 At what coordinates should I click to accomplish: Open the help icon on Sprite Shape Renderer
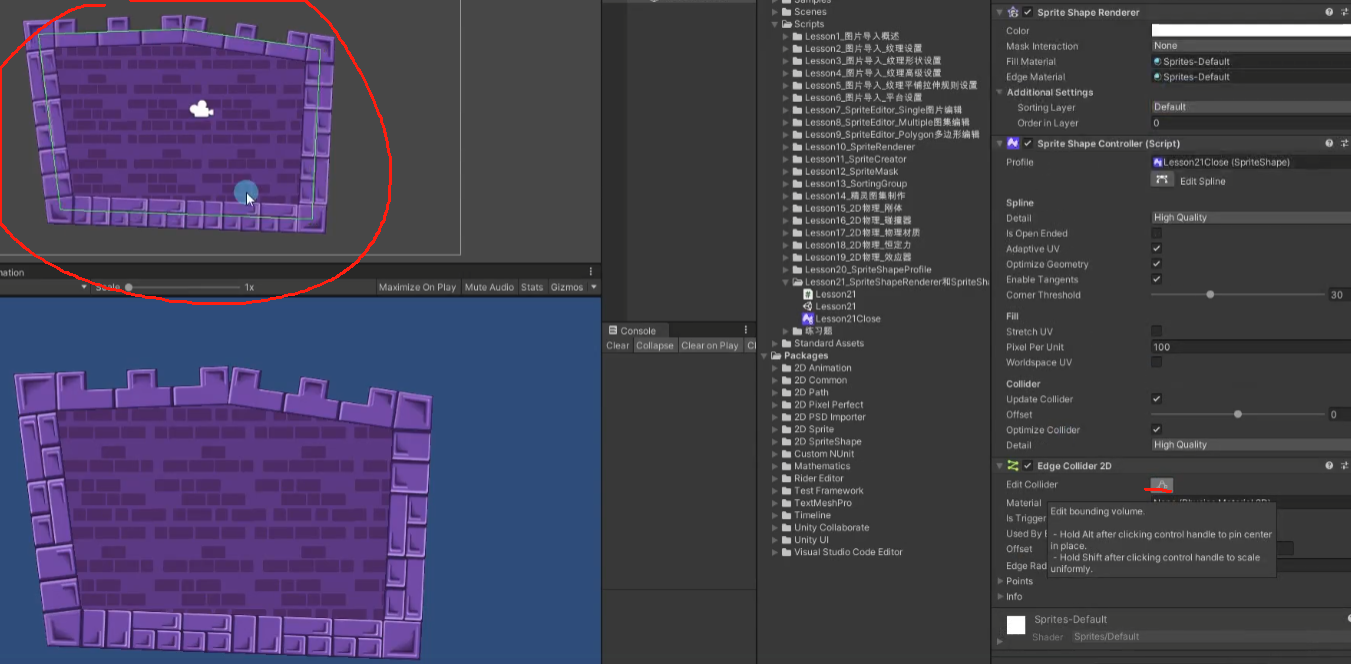1328,11
